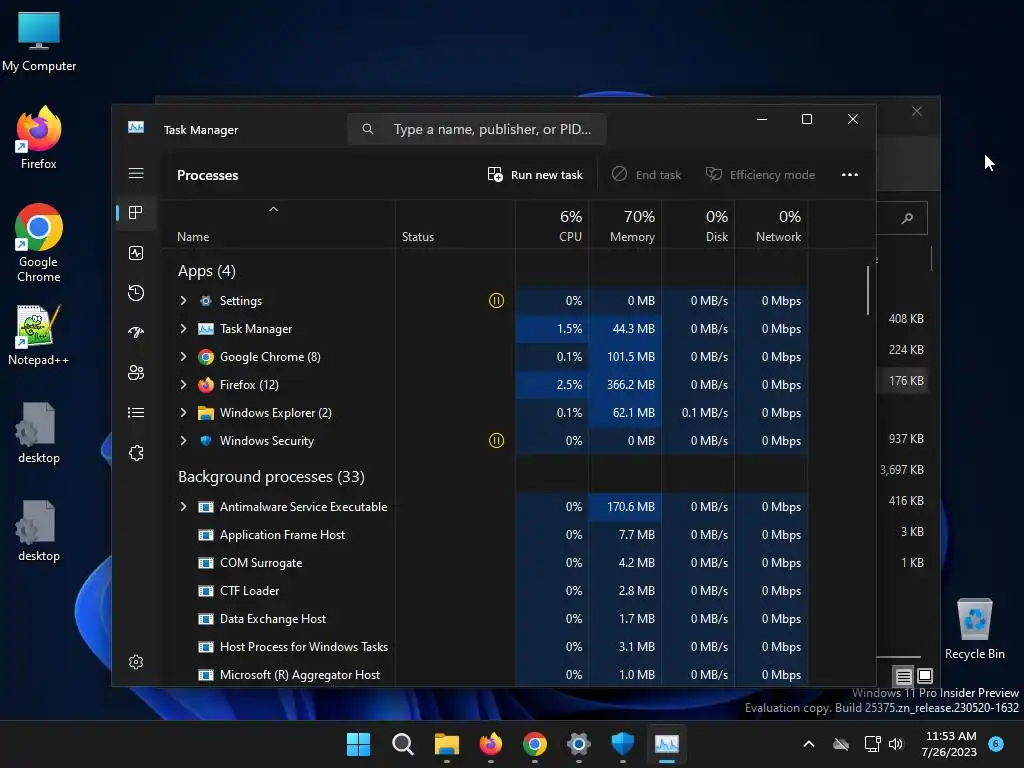
Task: Sort processes by Memory column header
Action: pyautogui.click(x=625, y=225)
